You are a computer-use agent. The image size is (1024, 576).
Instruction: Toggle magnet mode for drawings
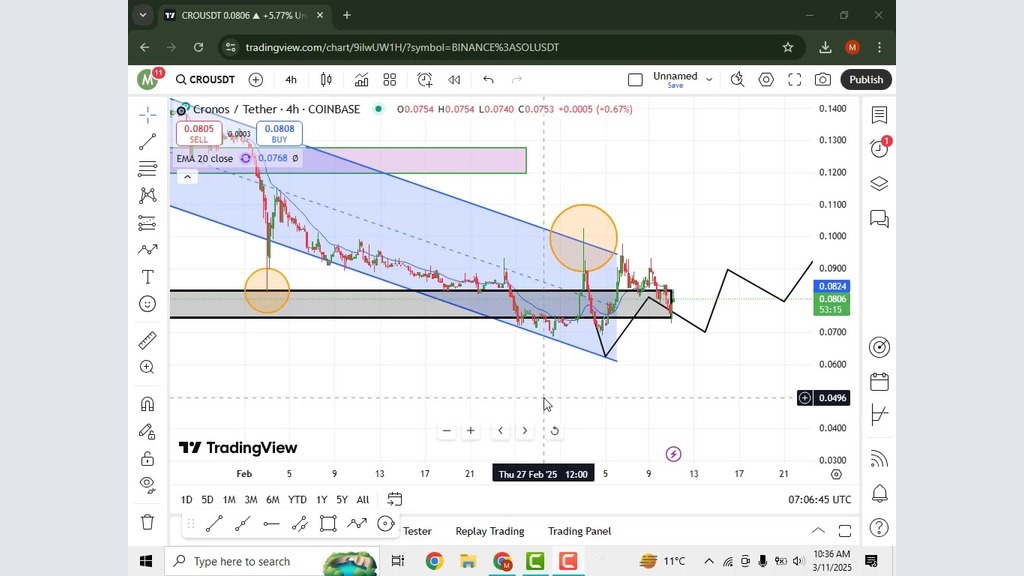(x=148, y=404)
